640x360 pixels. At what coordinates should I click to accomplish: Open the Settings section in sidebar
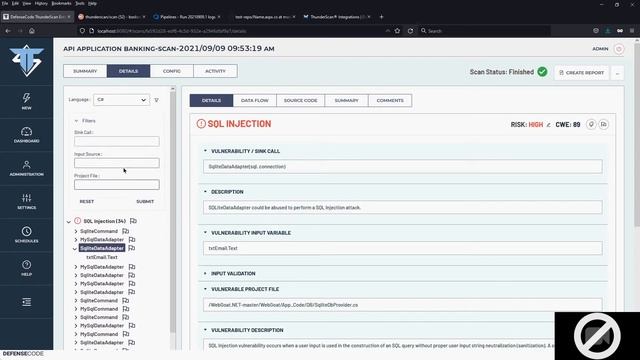[x=27, y=202]
